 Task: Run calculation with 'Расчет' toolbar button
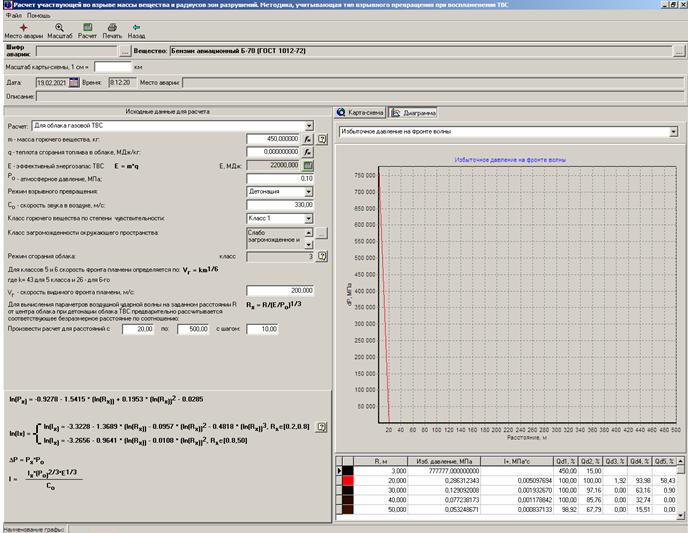[x=87, y=31]
